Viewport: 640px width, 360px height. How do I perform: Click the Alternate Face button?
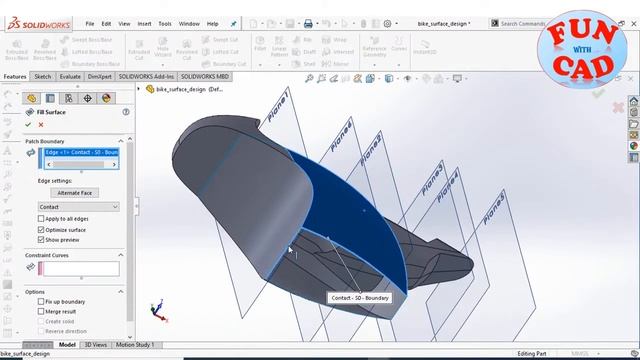[x=75, y=193]
